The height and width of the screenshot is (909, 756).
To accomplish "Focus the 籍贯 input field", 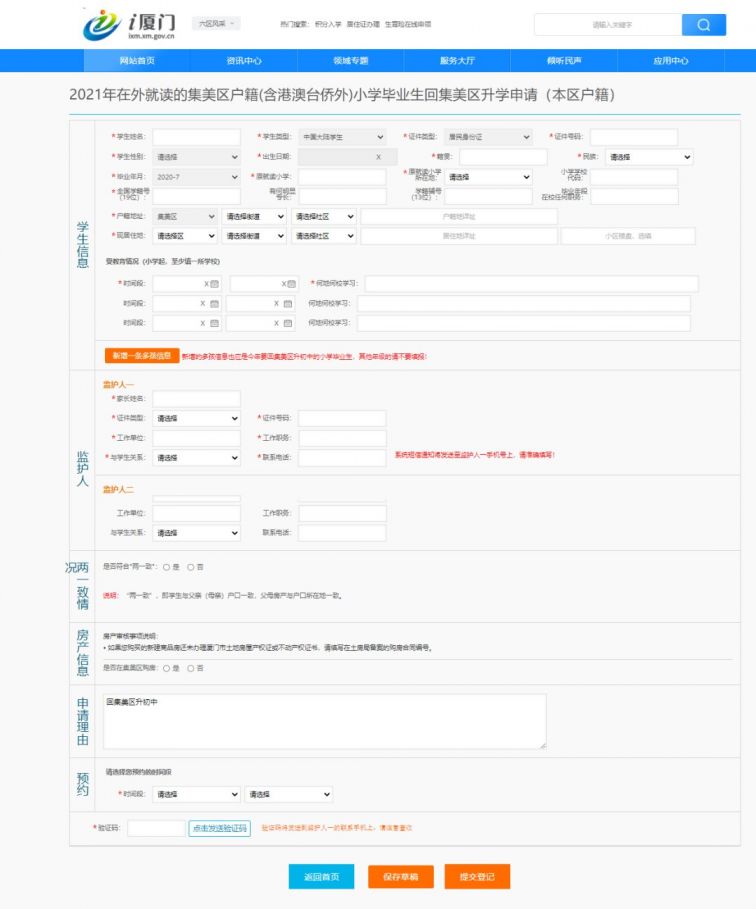I will point(503,157).
